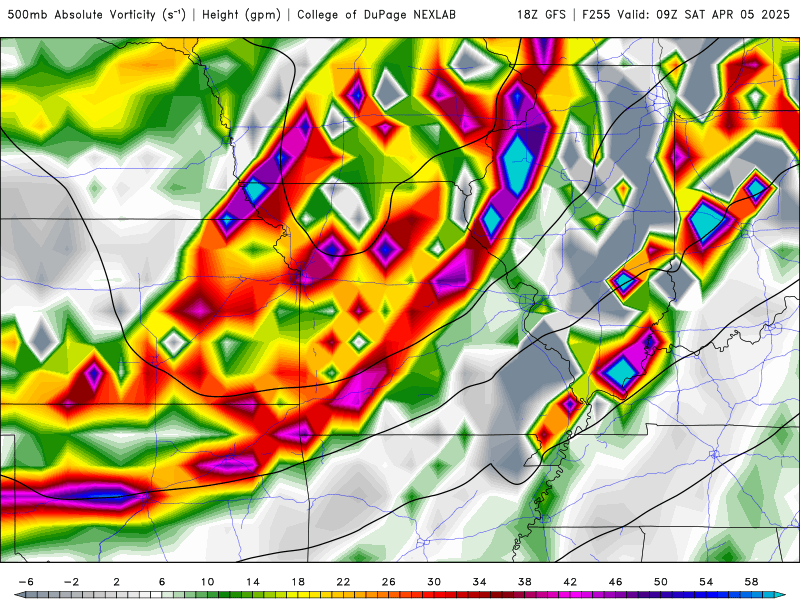Image resolution: width=800 pixels, height=600 pixels.
Task: Click the "College of DuPage NEXLAB" header text
Action: 376,15
